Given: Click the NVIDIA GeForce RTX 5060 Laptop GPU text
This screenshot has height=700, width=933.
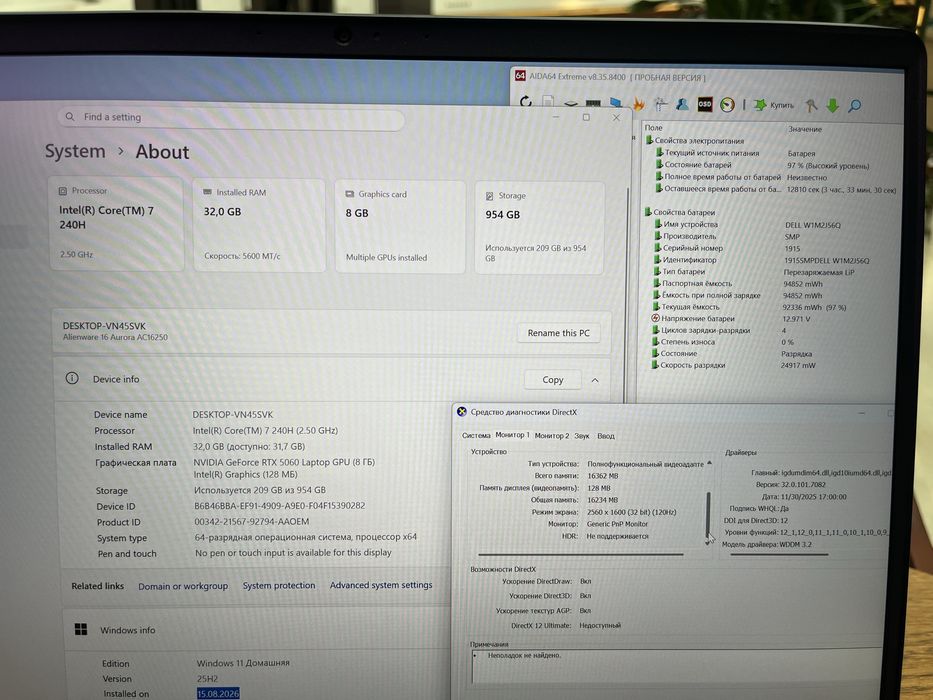Looking at the screenshot, I should click(x=284, y=462).
